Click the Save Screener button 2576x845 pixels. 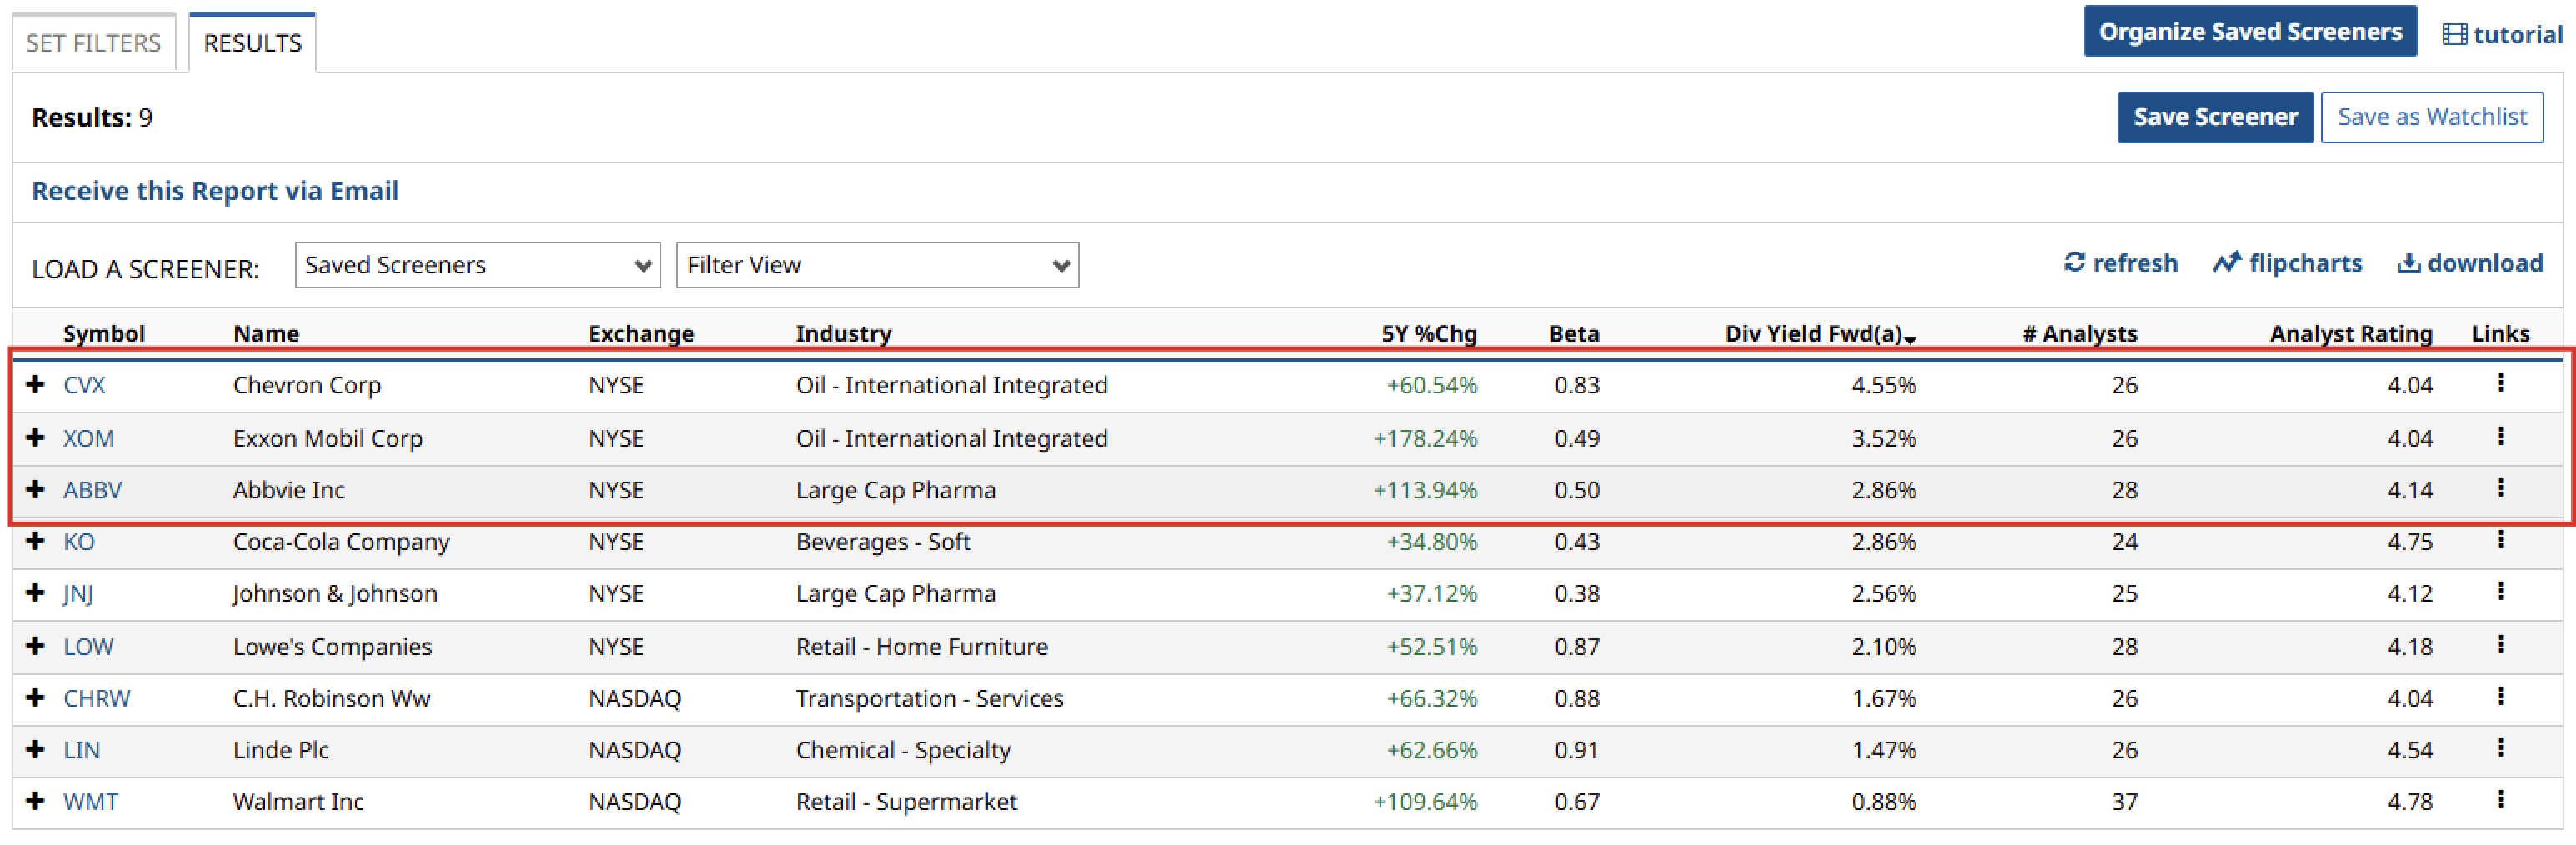(2214, 117)
